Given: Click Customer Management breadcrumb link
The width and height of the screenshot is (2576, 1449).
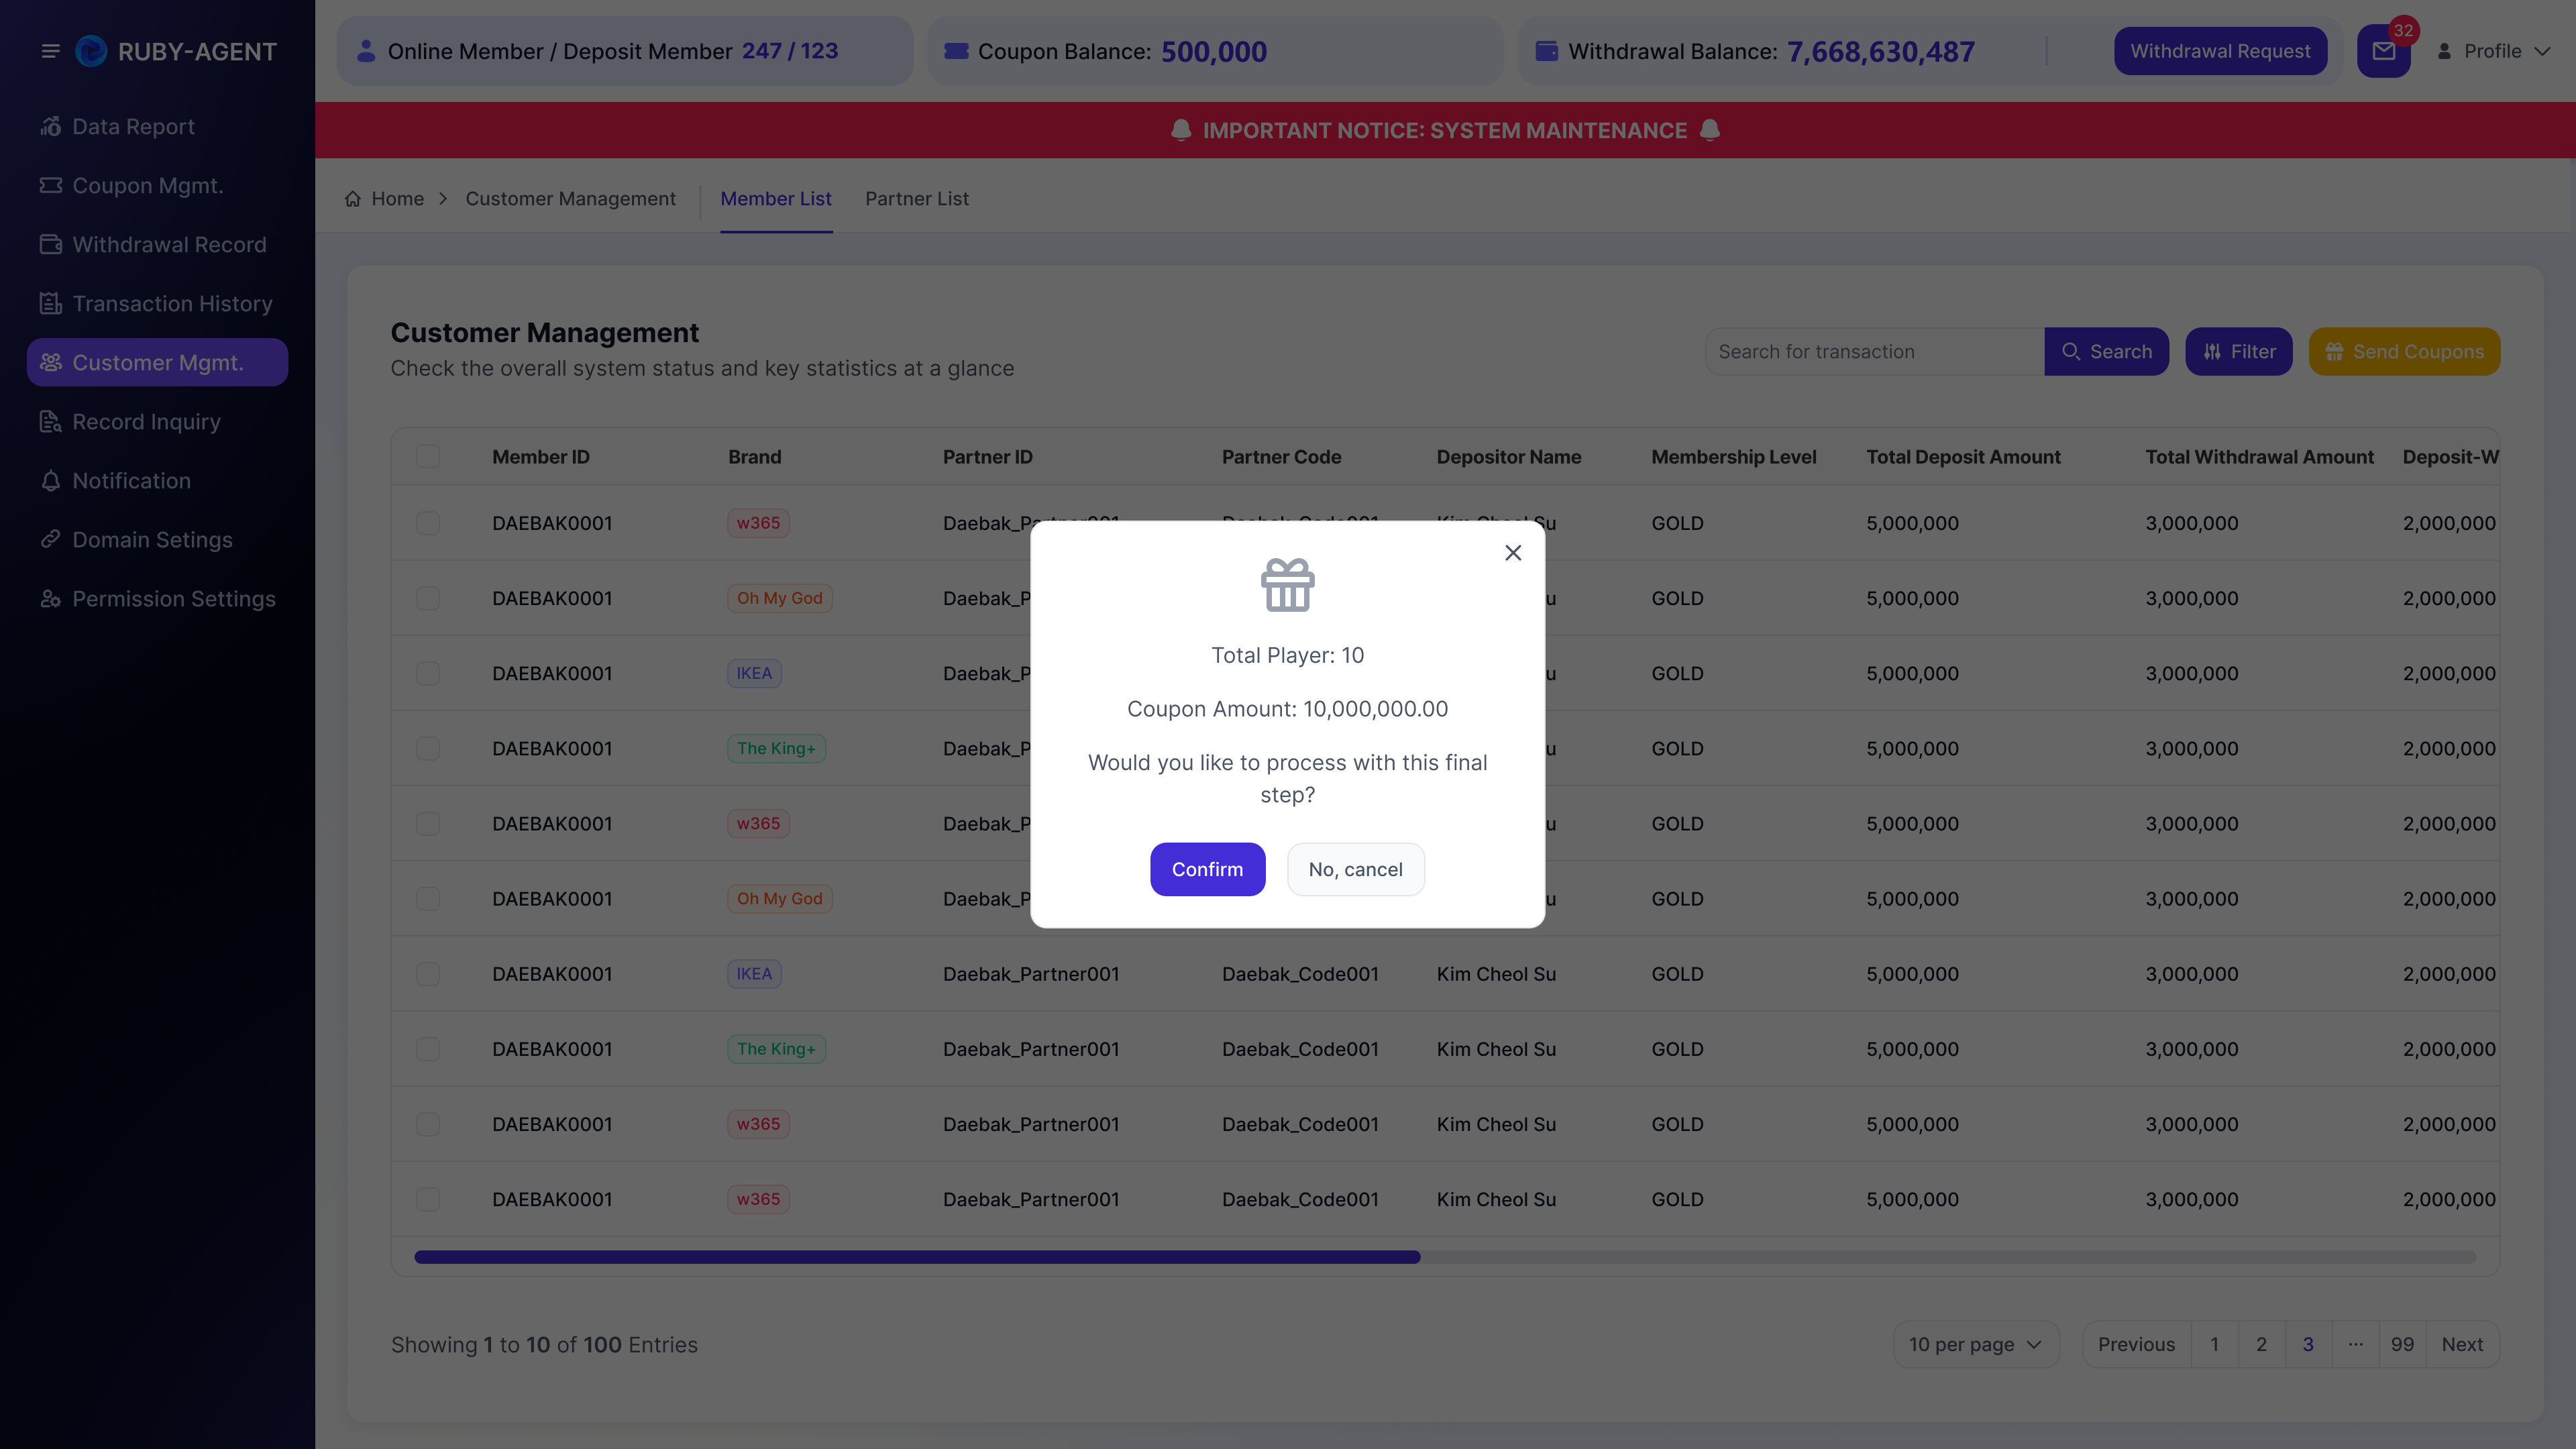Looking at the screenshot, I should tap(570, 199).
